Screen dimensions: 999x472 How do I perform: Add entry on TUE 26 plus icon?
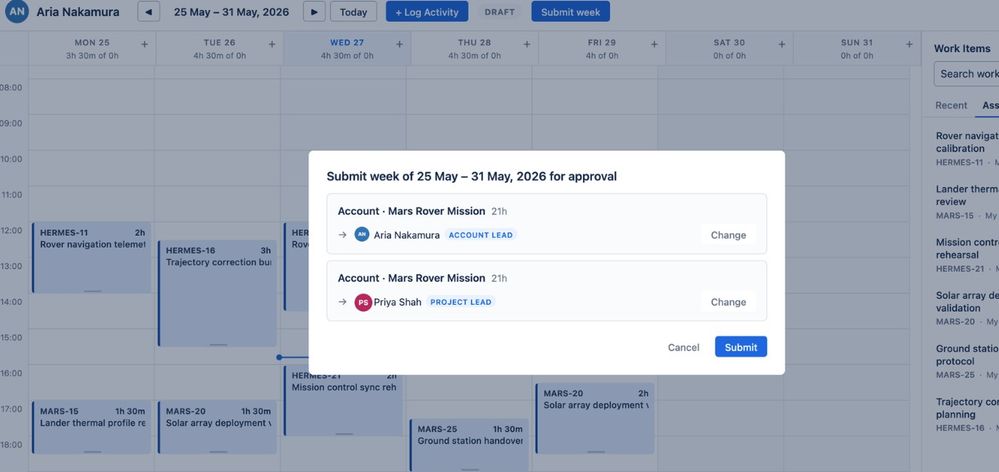[272, 44]
